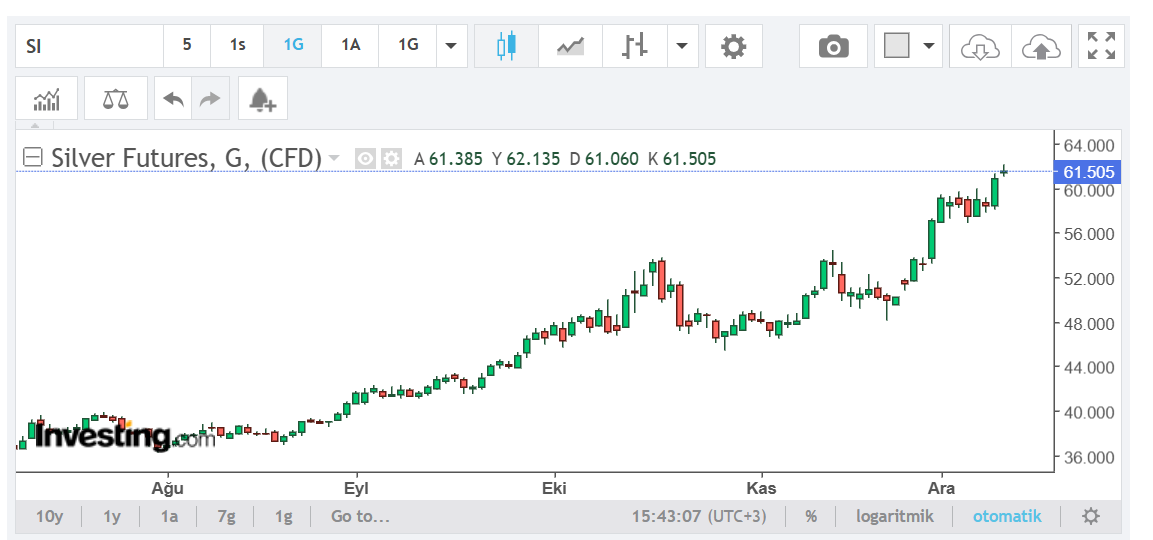Add an alert with the bell icon
The height and width of the screenshot is (540, 1153).
pyautogui.click(x=262, y=99)
